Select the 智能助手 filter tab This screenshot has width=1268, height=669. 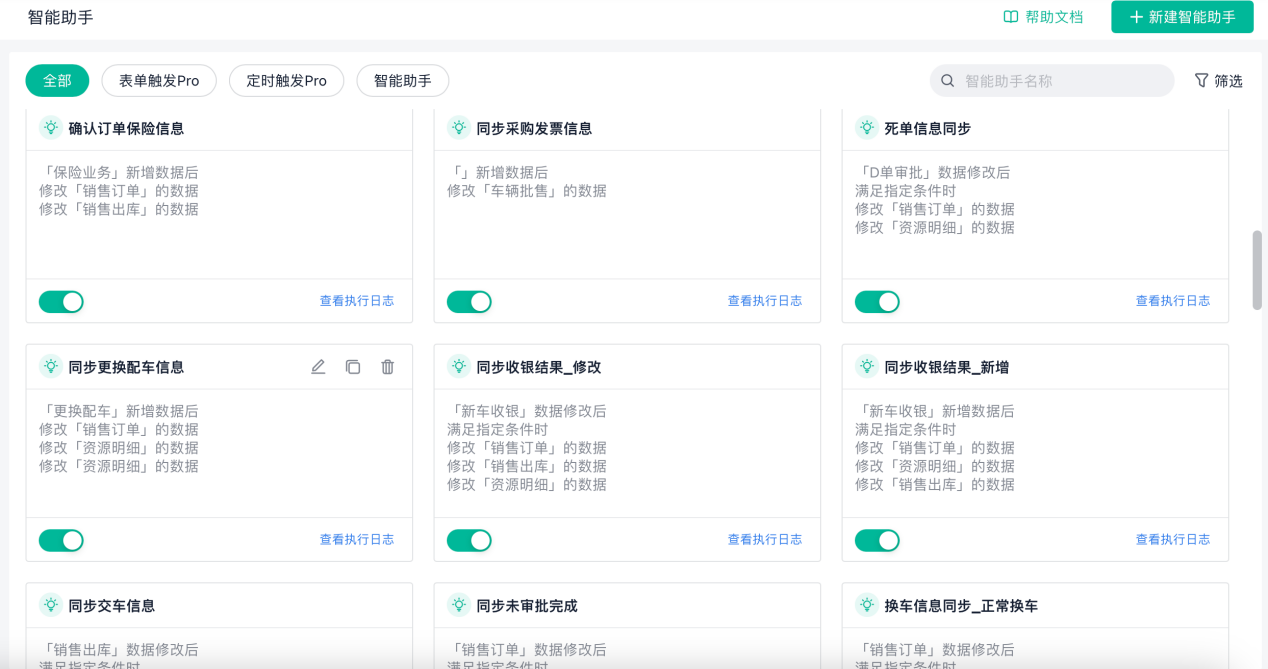[402, 81]
